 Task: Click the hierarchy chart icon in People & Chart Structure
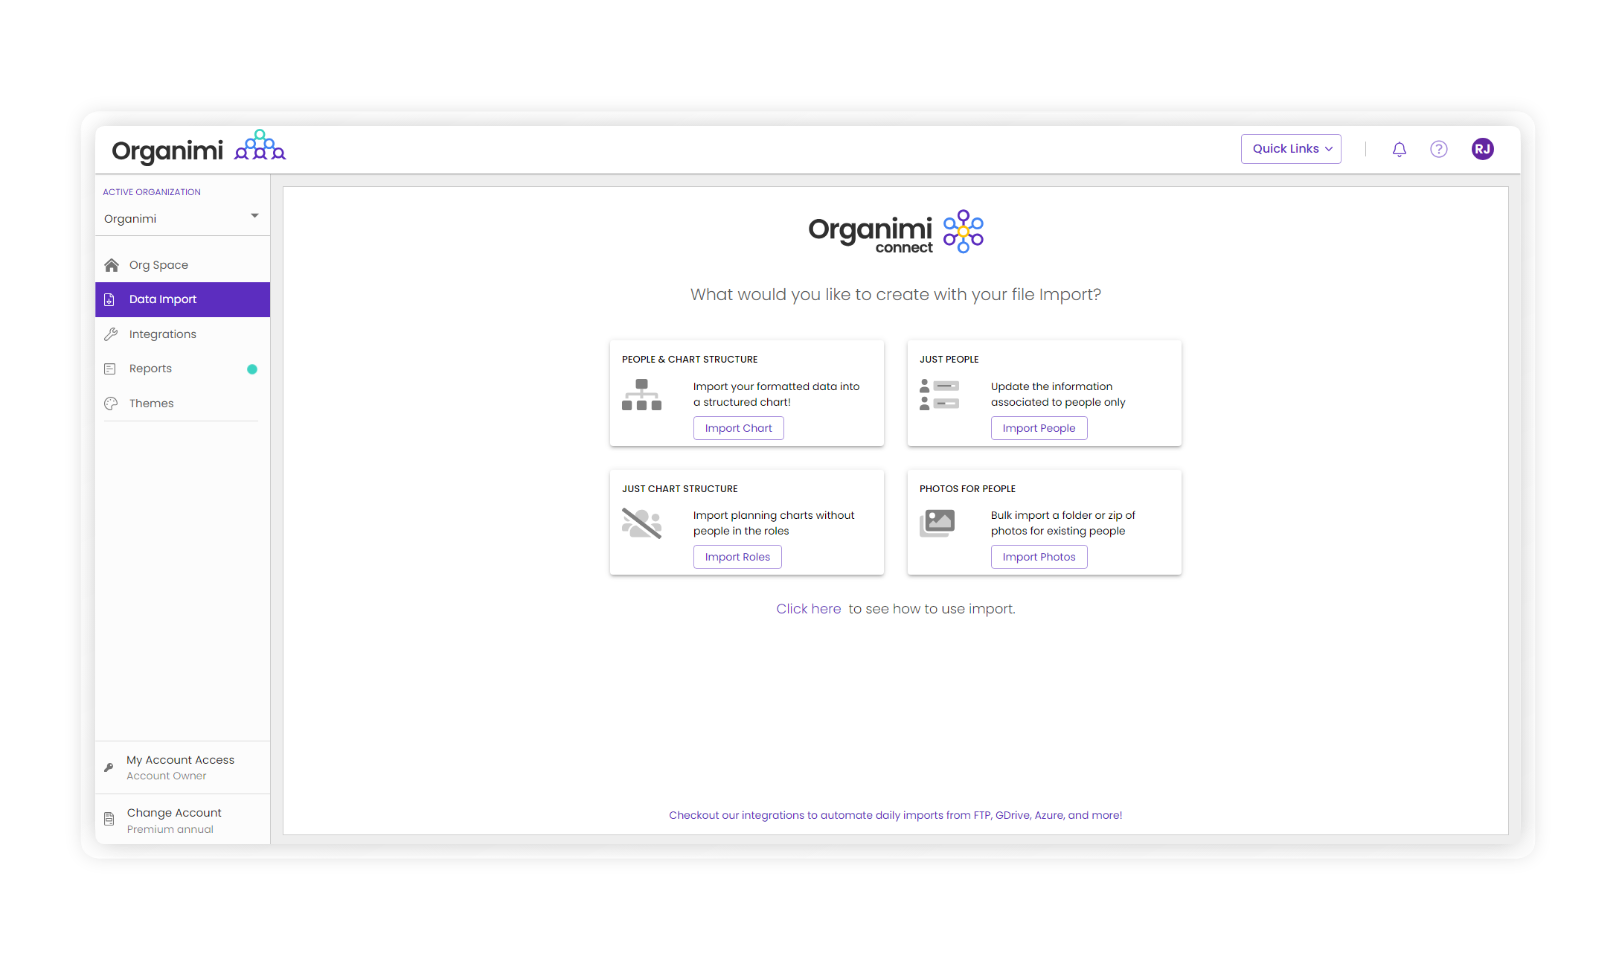pyautogui.click(x=642, y=395)
